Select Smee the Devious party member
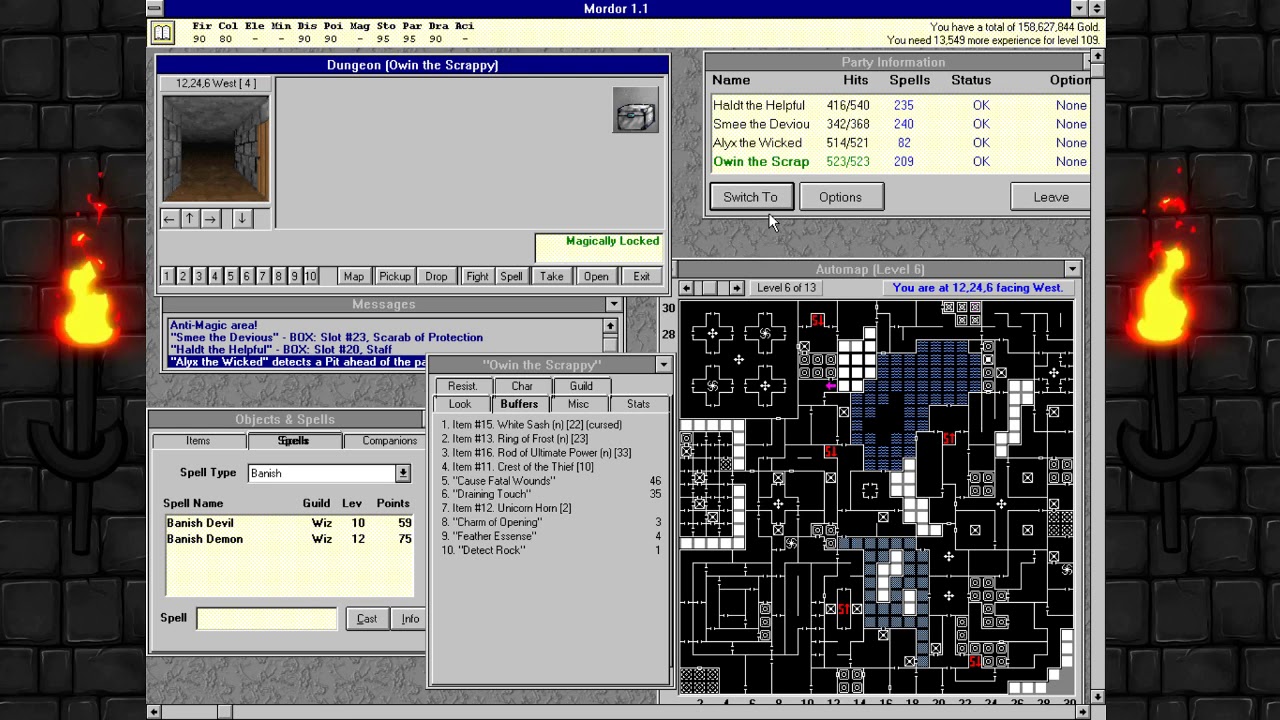The width and height of the screenshot is (1280, 720). 899,124
